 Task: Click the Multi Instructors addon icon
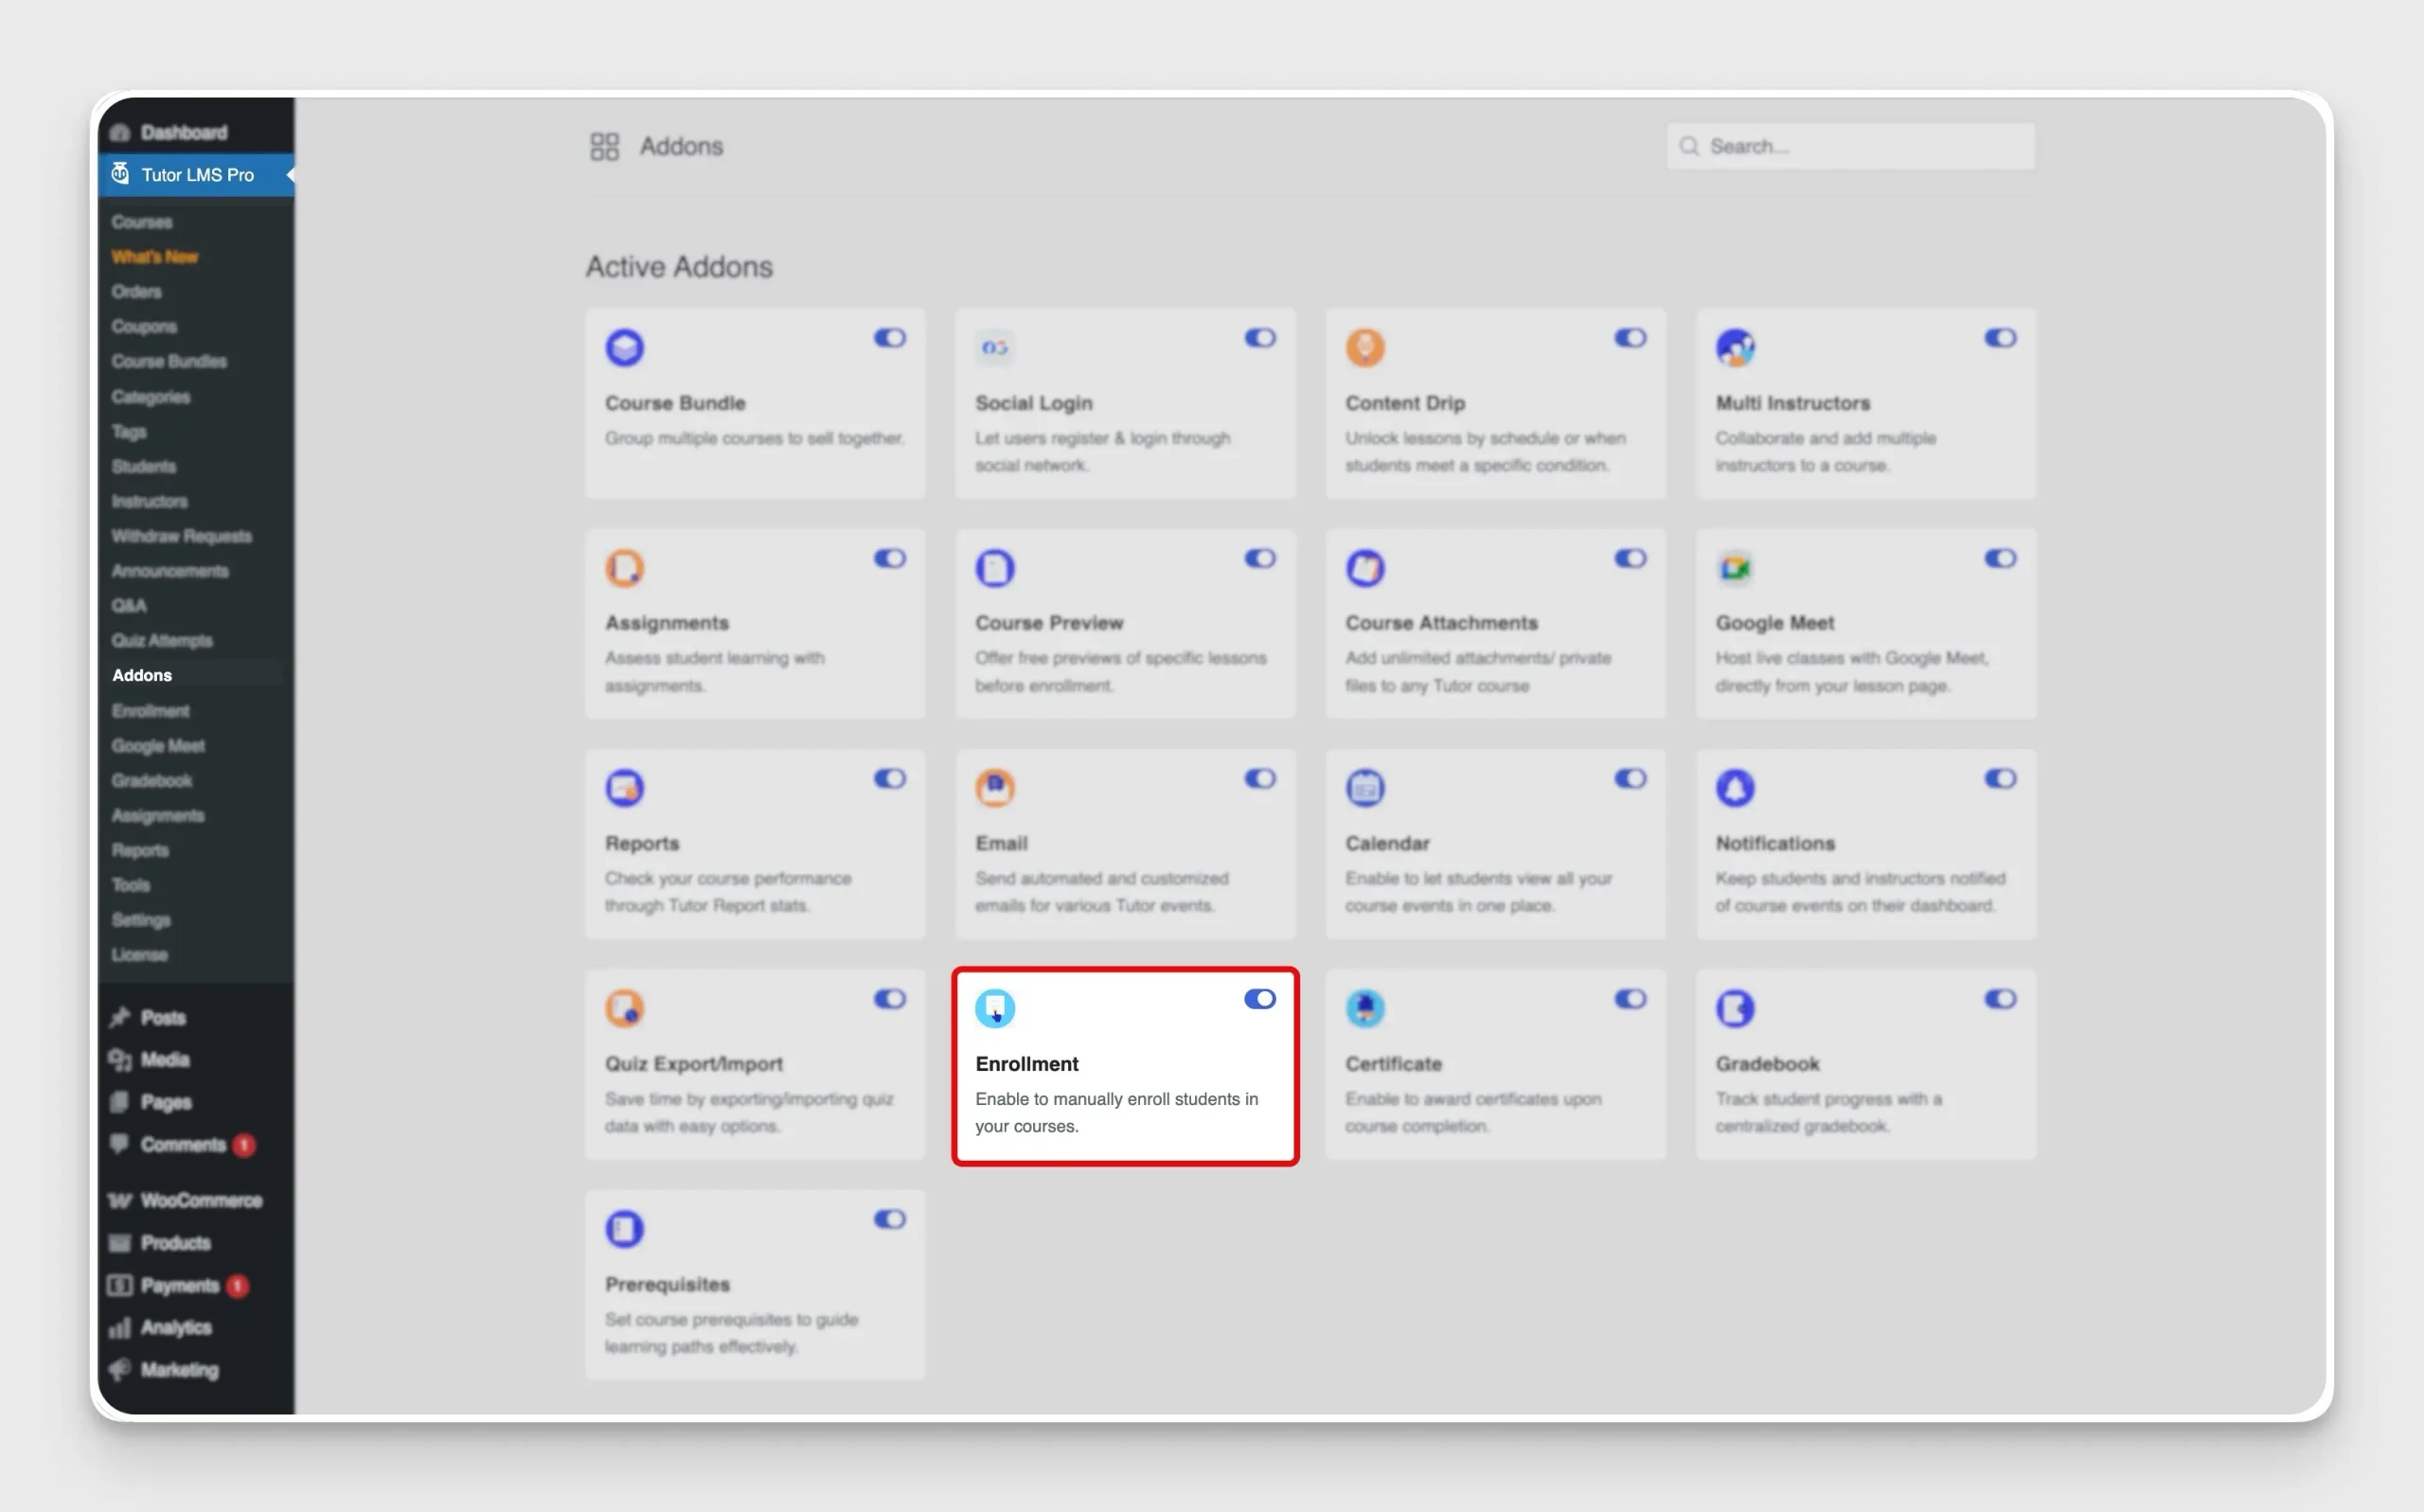1735,348
